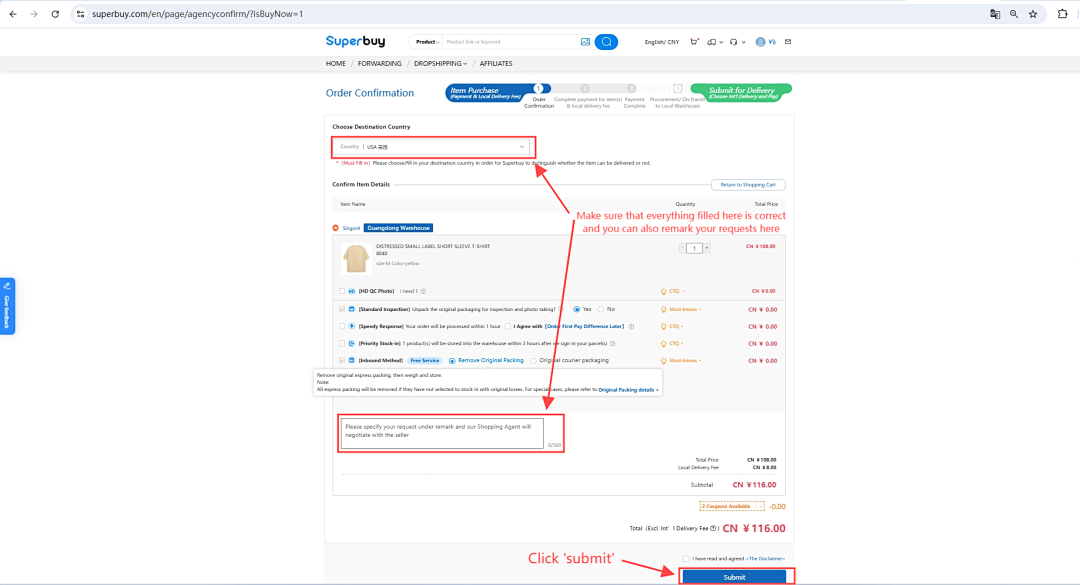Increase the item quantity with plus button

pos(707,248)
